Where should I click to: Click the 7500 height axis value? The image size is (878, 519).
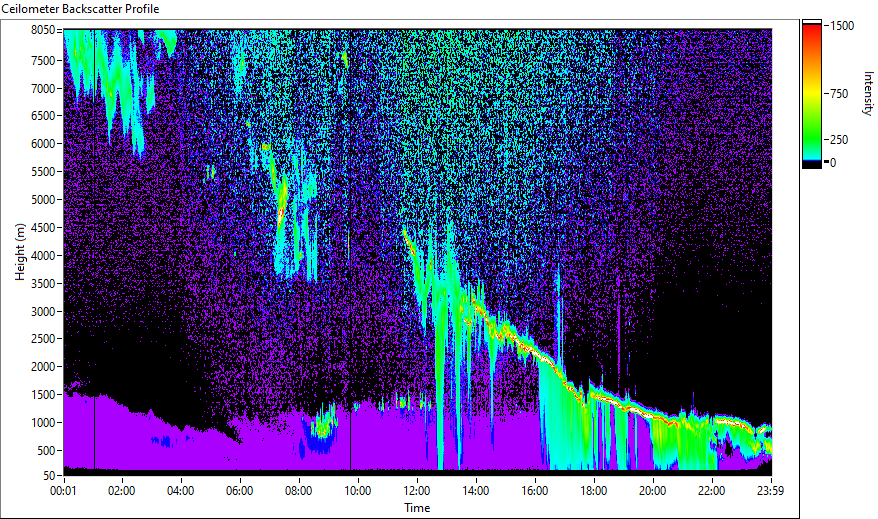(x=43, y=60)
